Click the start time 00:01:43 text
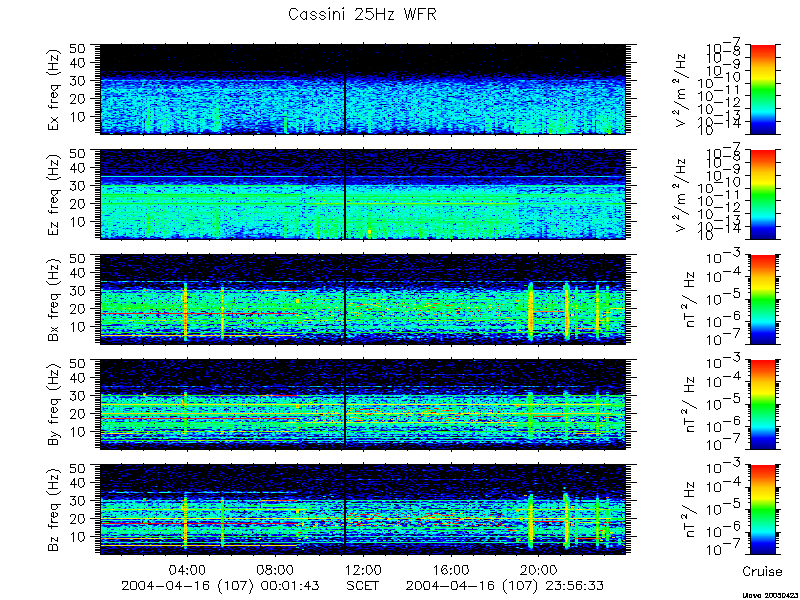Viewport: 800px width, 600px height. [288, 585]
